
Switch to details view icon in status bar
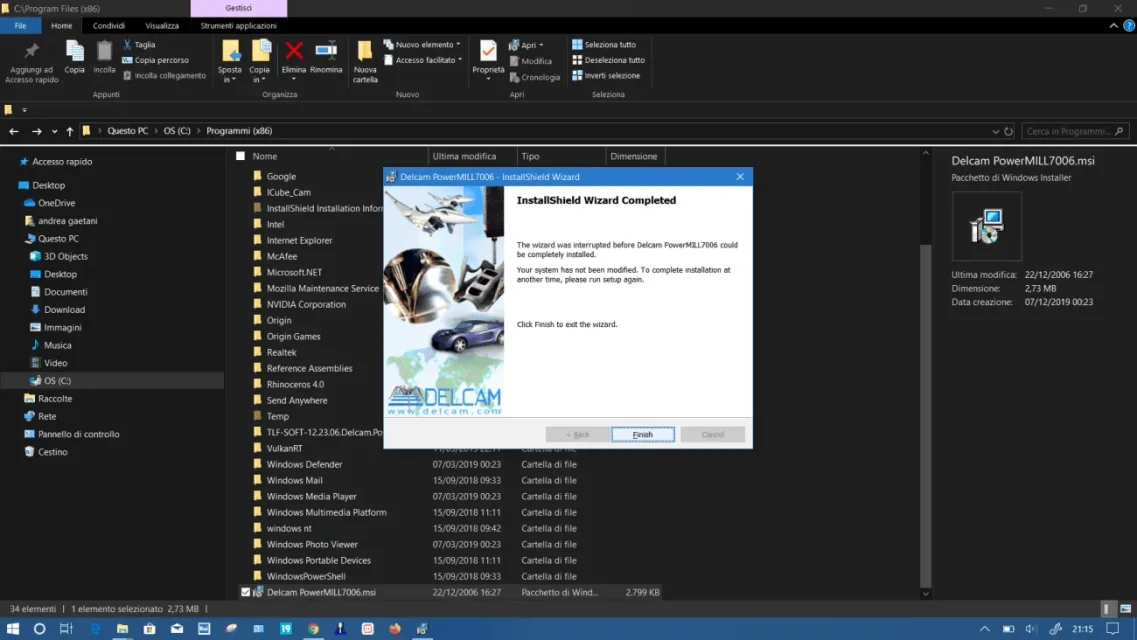tap(1107, 609)
